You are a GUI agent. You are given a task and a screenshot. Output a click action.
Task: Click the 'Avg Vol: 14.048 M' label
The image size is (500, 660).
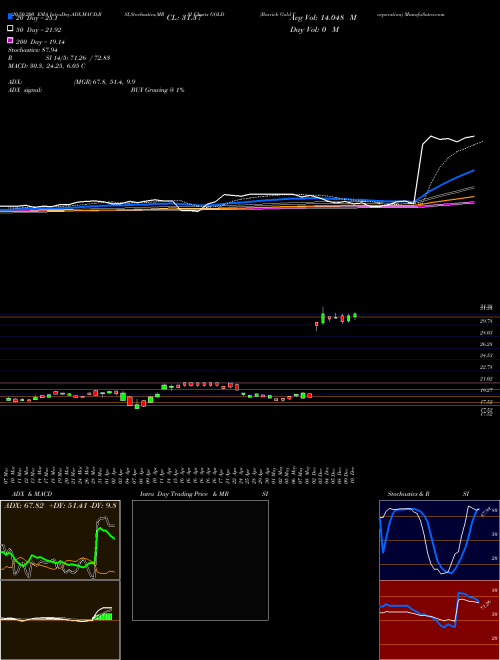coord(323,18)
